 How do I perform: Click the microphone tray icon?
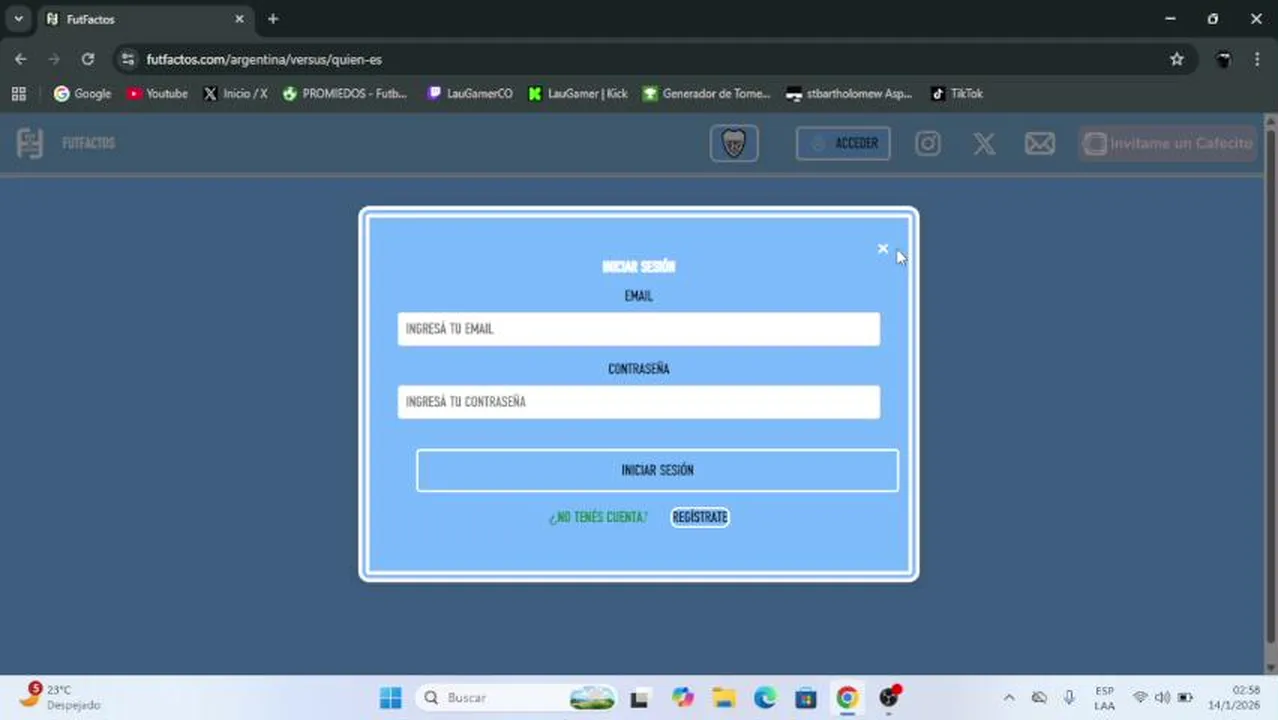(1069, 697)
